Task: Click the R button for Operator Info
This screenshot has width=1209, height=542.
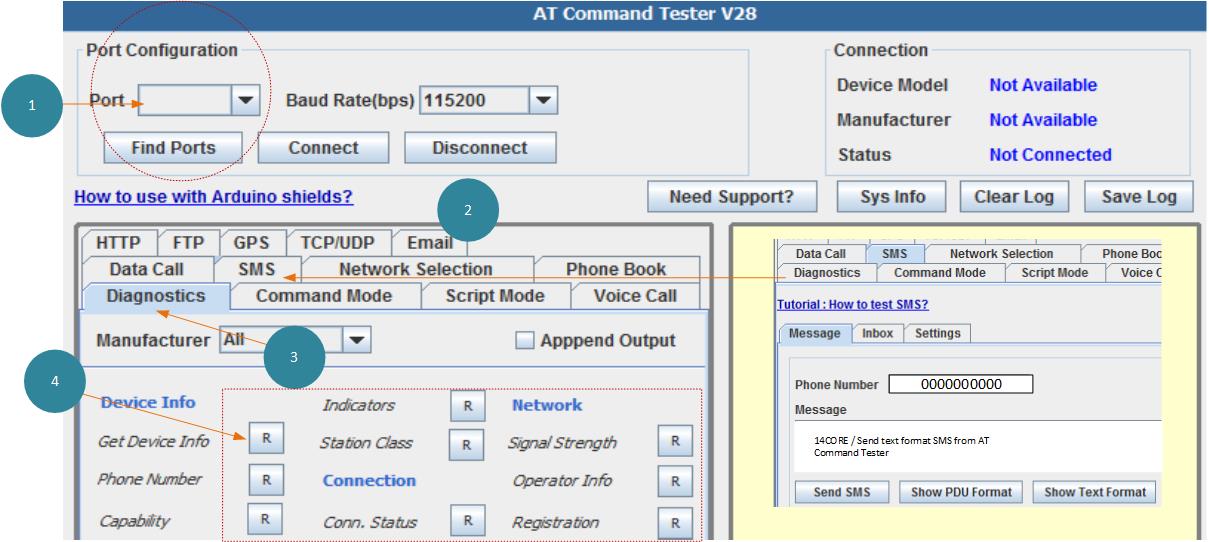Action: (674, 481)
